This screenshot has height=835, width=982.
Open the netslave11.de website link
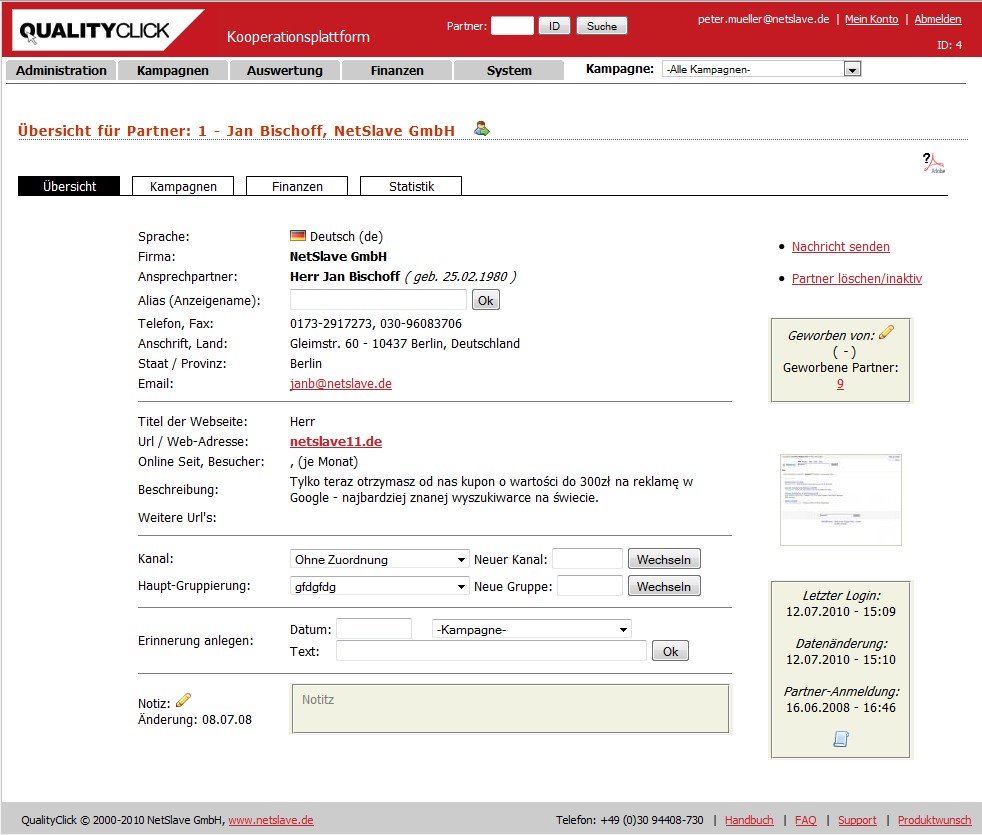click(336, 442)
